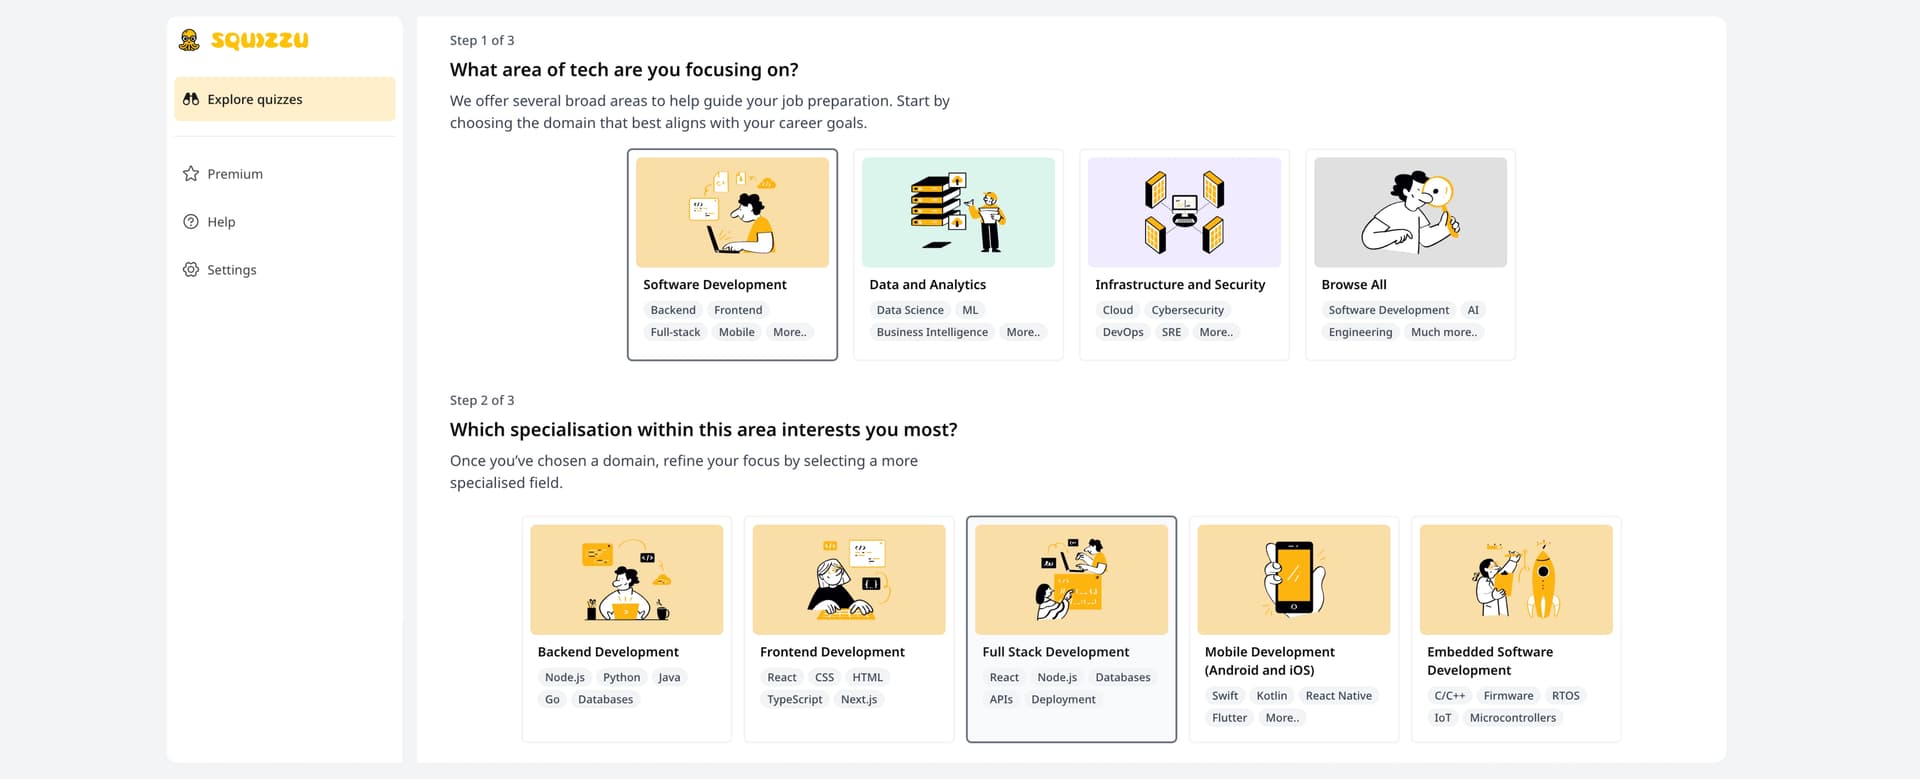Click the 'RTOS' tag chip

pyautogui.click(x=1565, y=695)
